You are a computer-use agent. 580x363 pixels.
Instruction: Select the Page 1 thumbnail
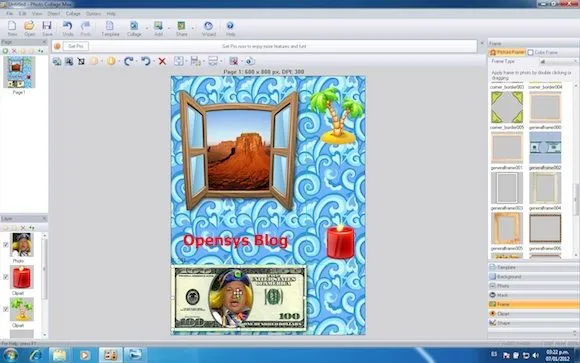point(19,72)
